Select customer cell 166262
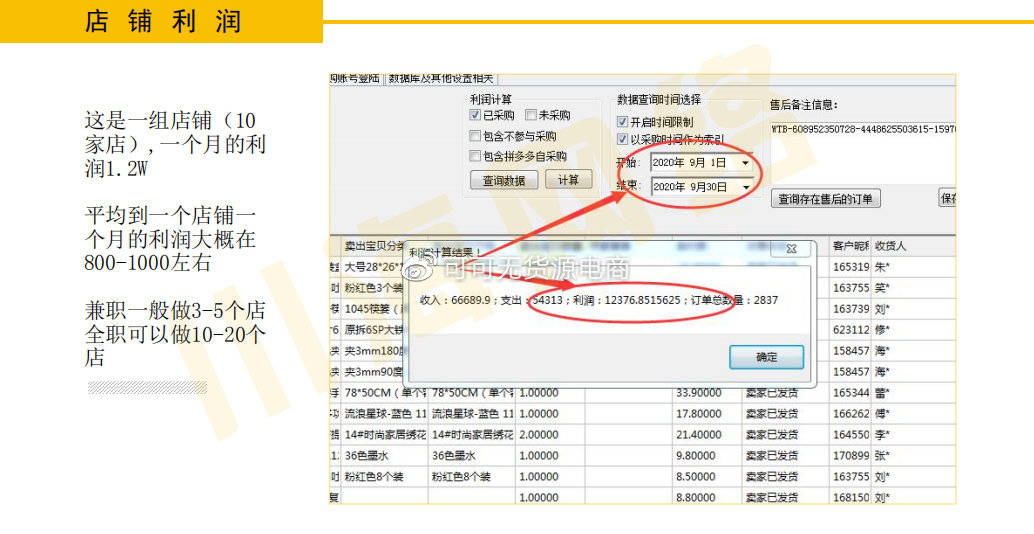This screenshot has height=534, width=1034. [851, 414]
